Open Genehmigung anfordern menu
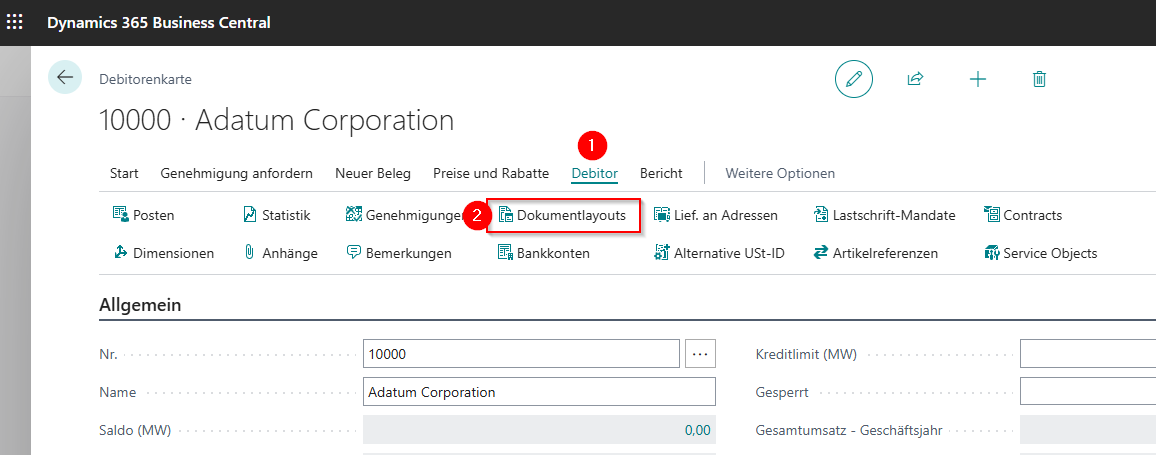The width and height of the screenshot is (1156, 455). (237, 174)
